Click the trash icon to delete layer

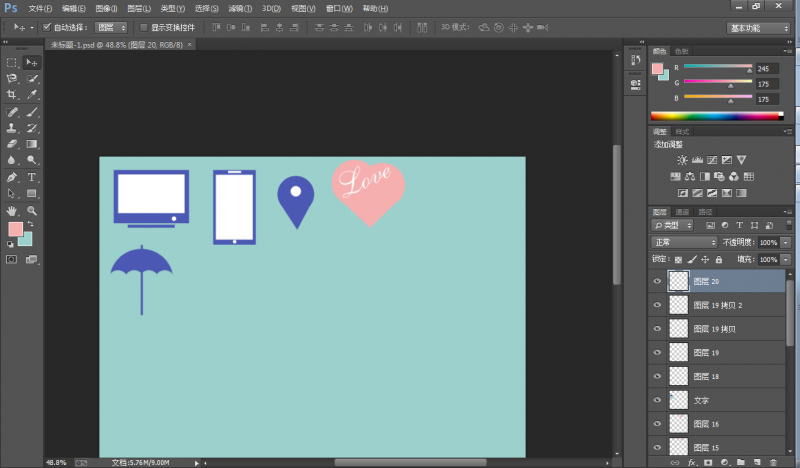coord(773,463)
